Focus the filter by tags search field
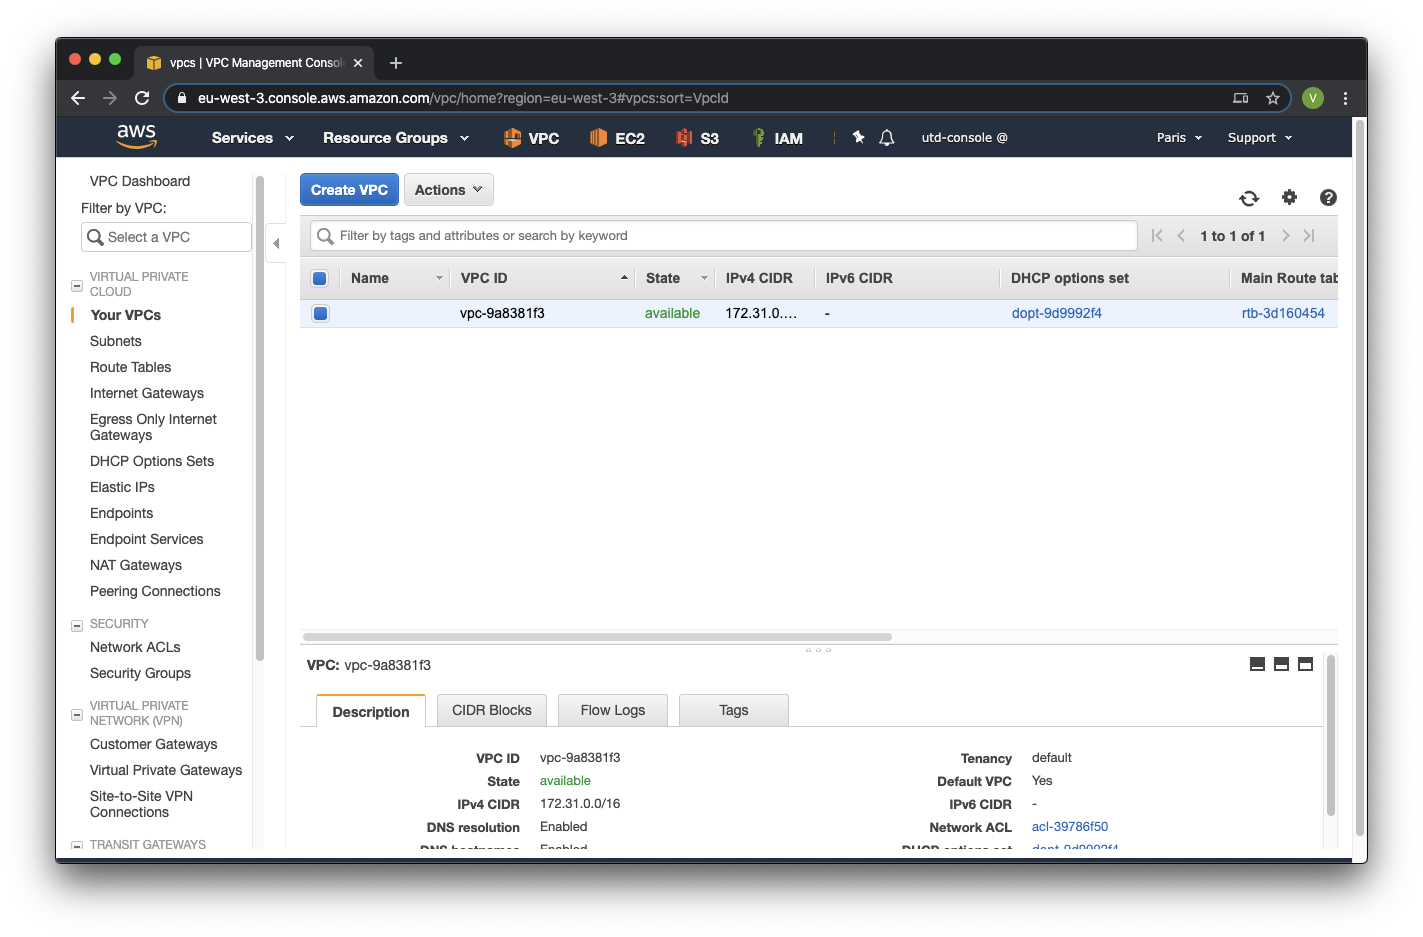 (x=724, y=236)
